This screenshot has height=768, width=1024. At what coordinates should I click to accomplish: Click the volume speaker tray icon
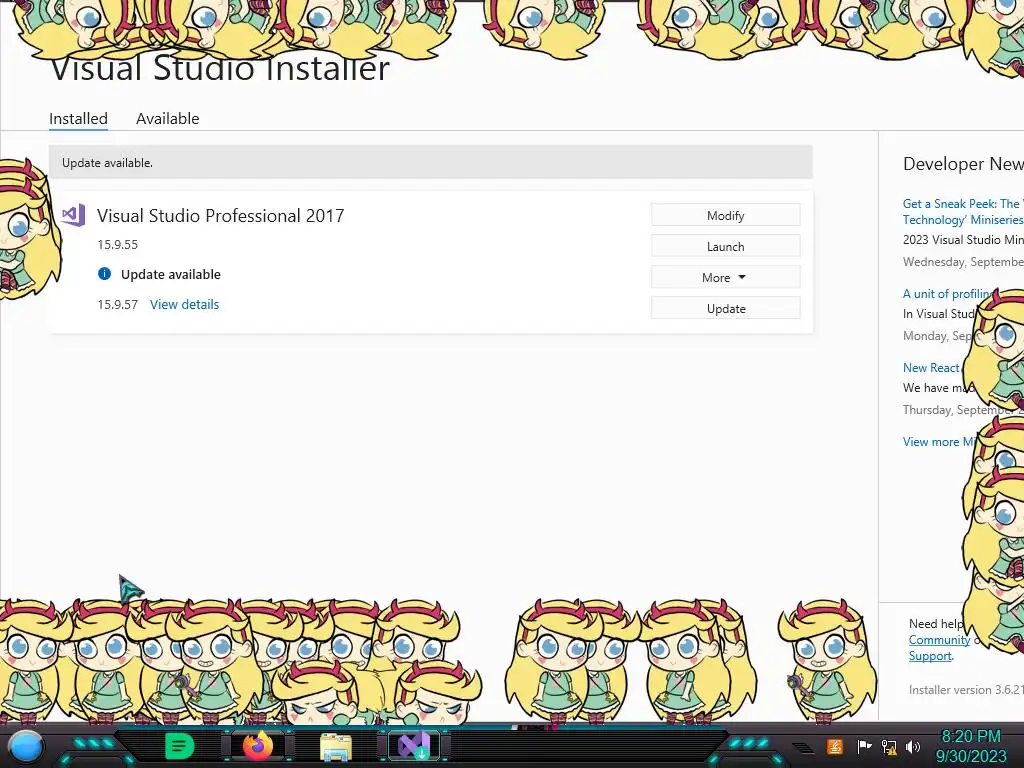coord(913,746)
